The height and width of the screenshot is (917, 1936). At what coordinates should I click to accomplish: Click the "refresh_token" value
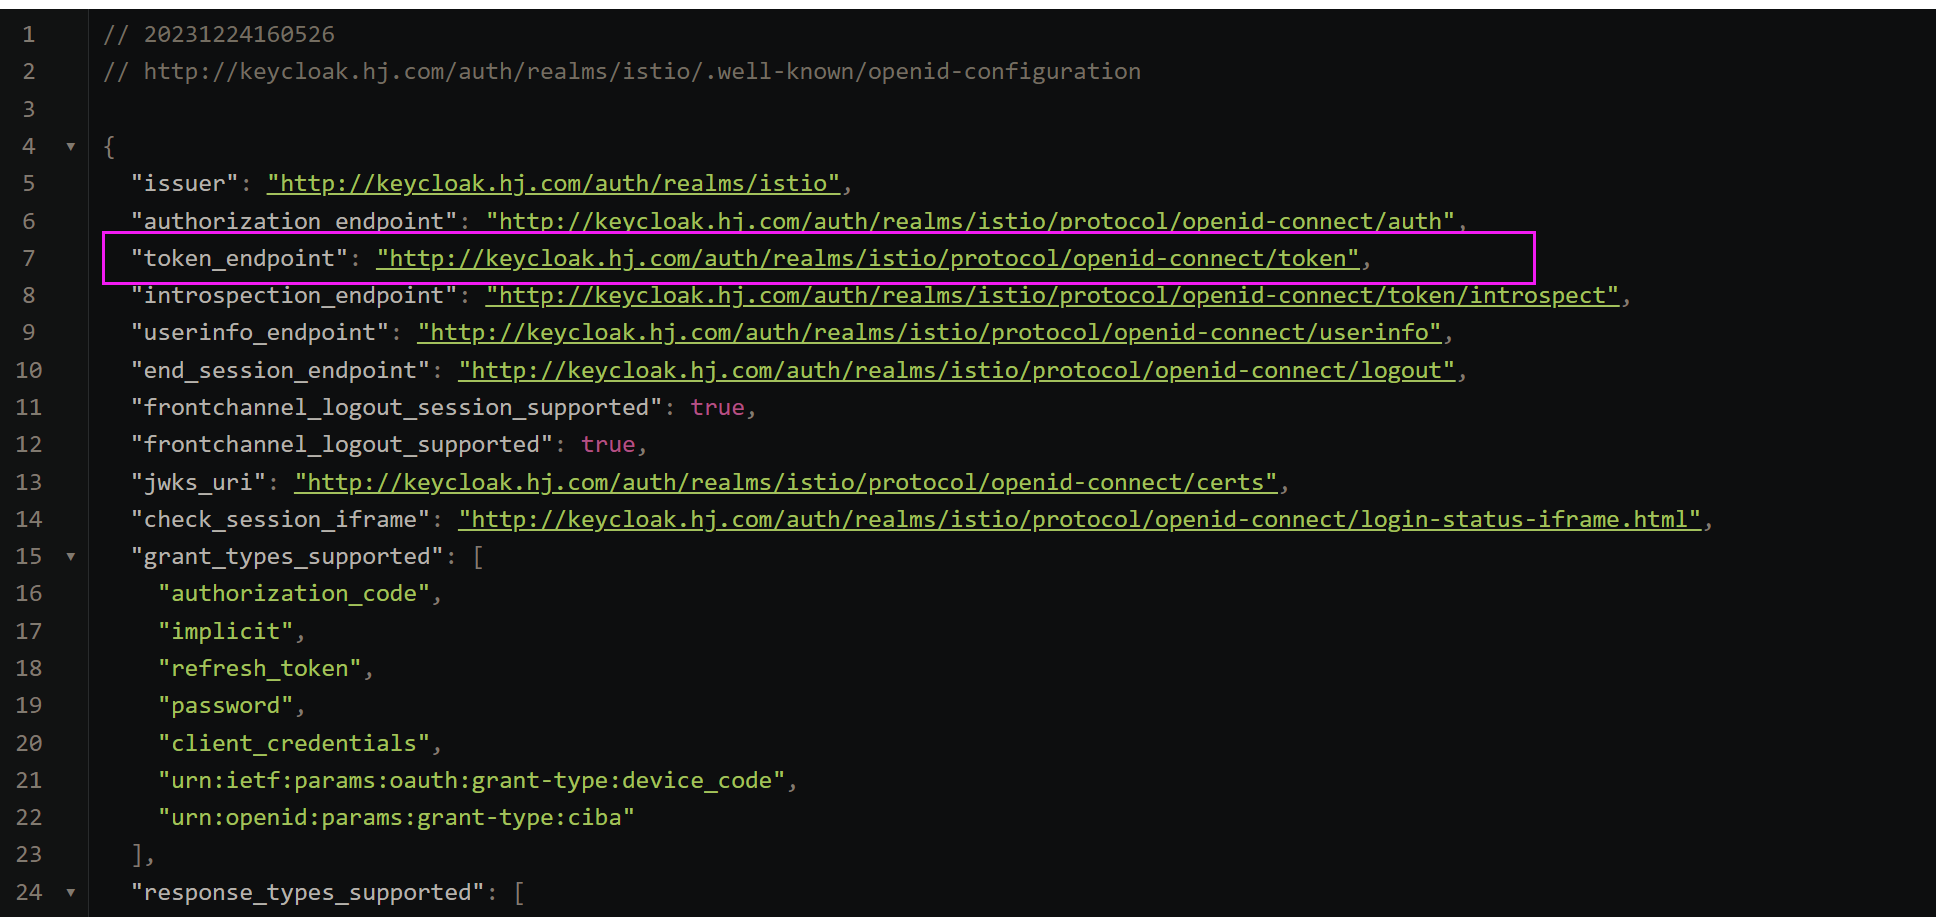pyautogui.click(x=260, y=669)
